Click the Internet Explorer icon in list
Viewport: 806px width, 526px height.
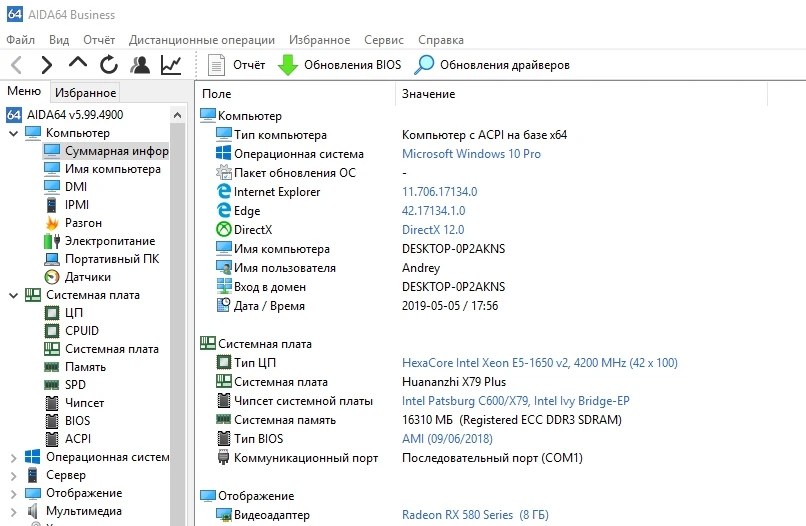coord(224,191)
